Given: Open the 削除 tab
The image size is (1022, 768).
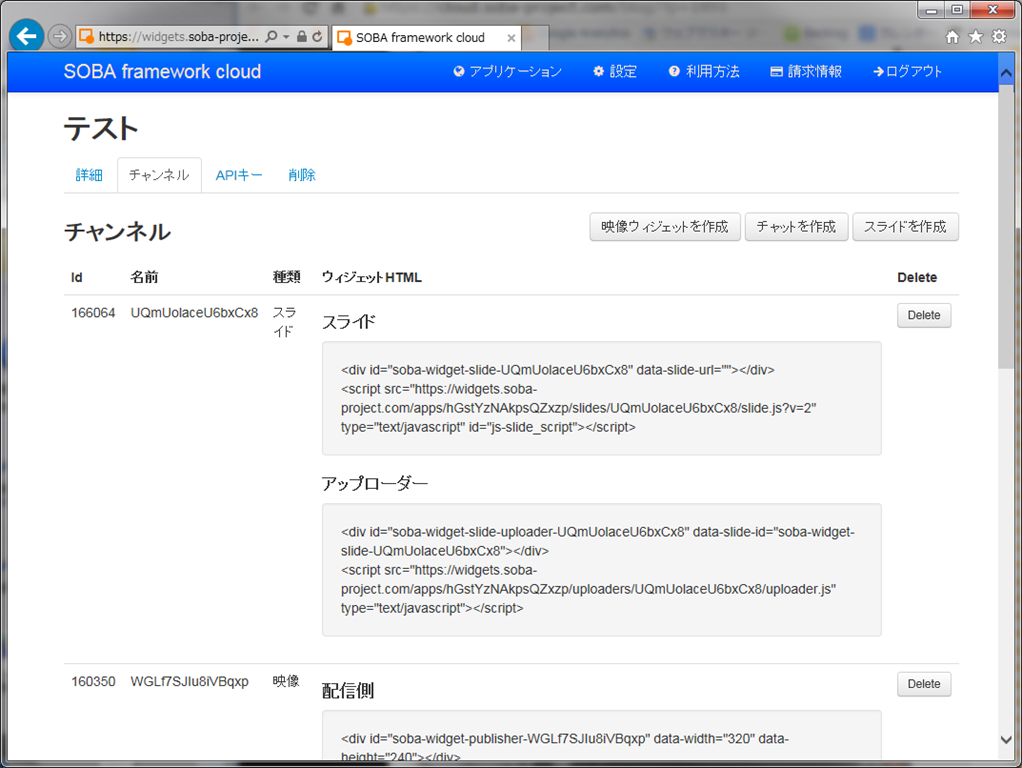Looking at the screenshot, I should point(302,175).
